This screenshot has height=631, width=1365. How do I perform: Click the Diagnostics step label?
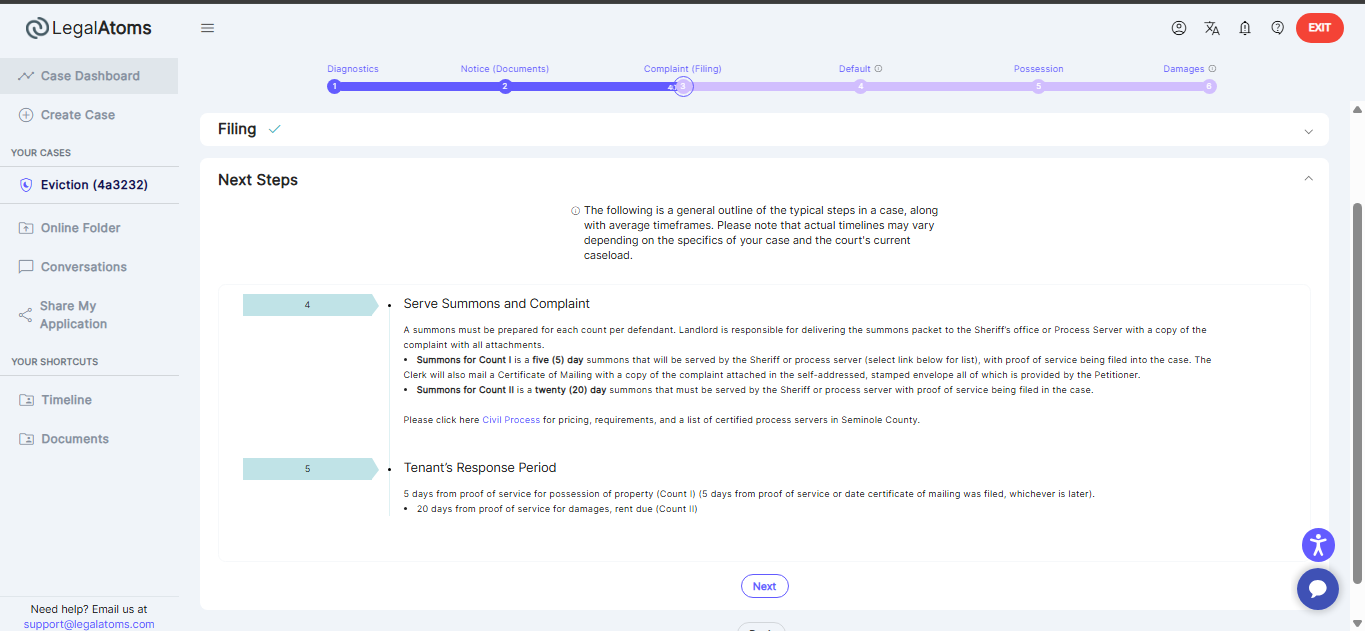pyautogui.click(x=353, y=69)
